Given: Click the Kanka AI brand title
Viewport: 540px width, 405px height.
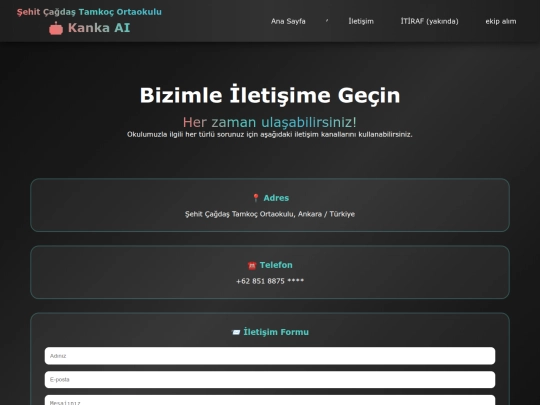Looking at the screenshot, I should tap(99, 28).
